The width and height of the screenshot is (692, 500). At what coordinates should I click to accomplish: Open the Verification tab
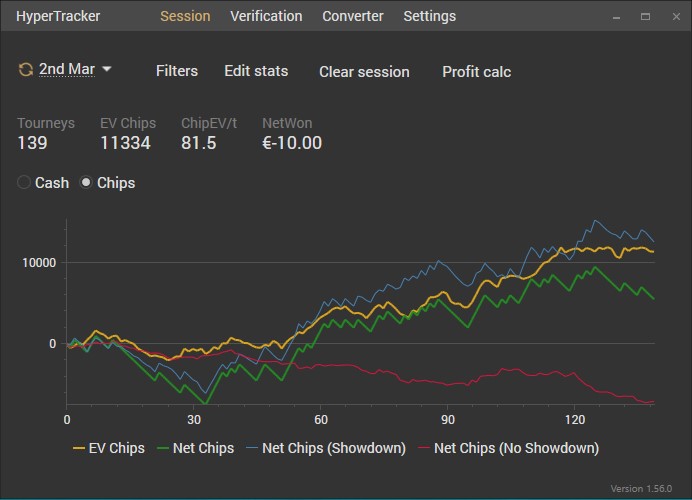click(266, 16)
